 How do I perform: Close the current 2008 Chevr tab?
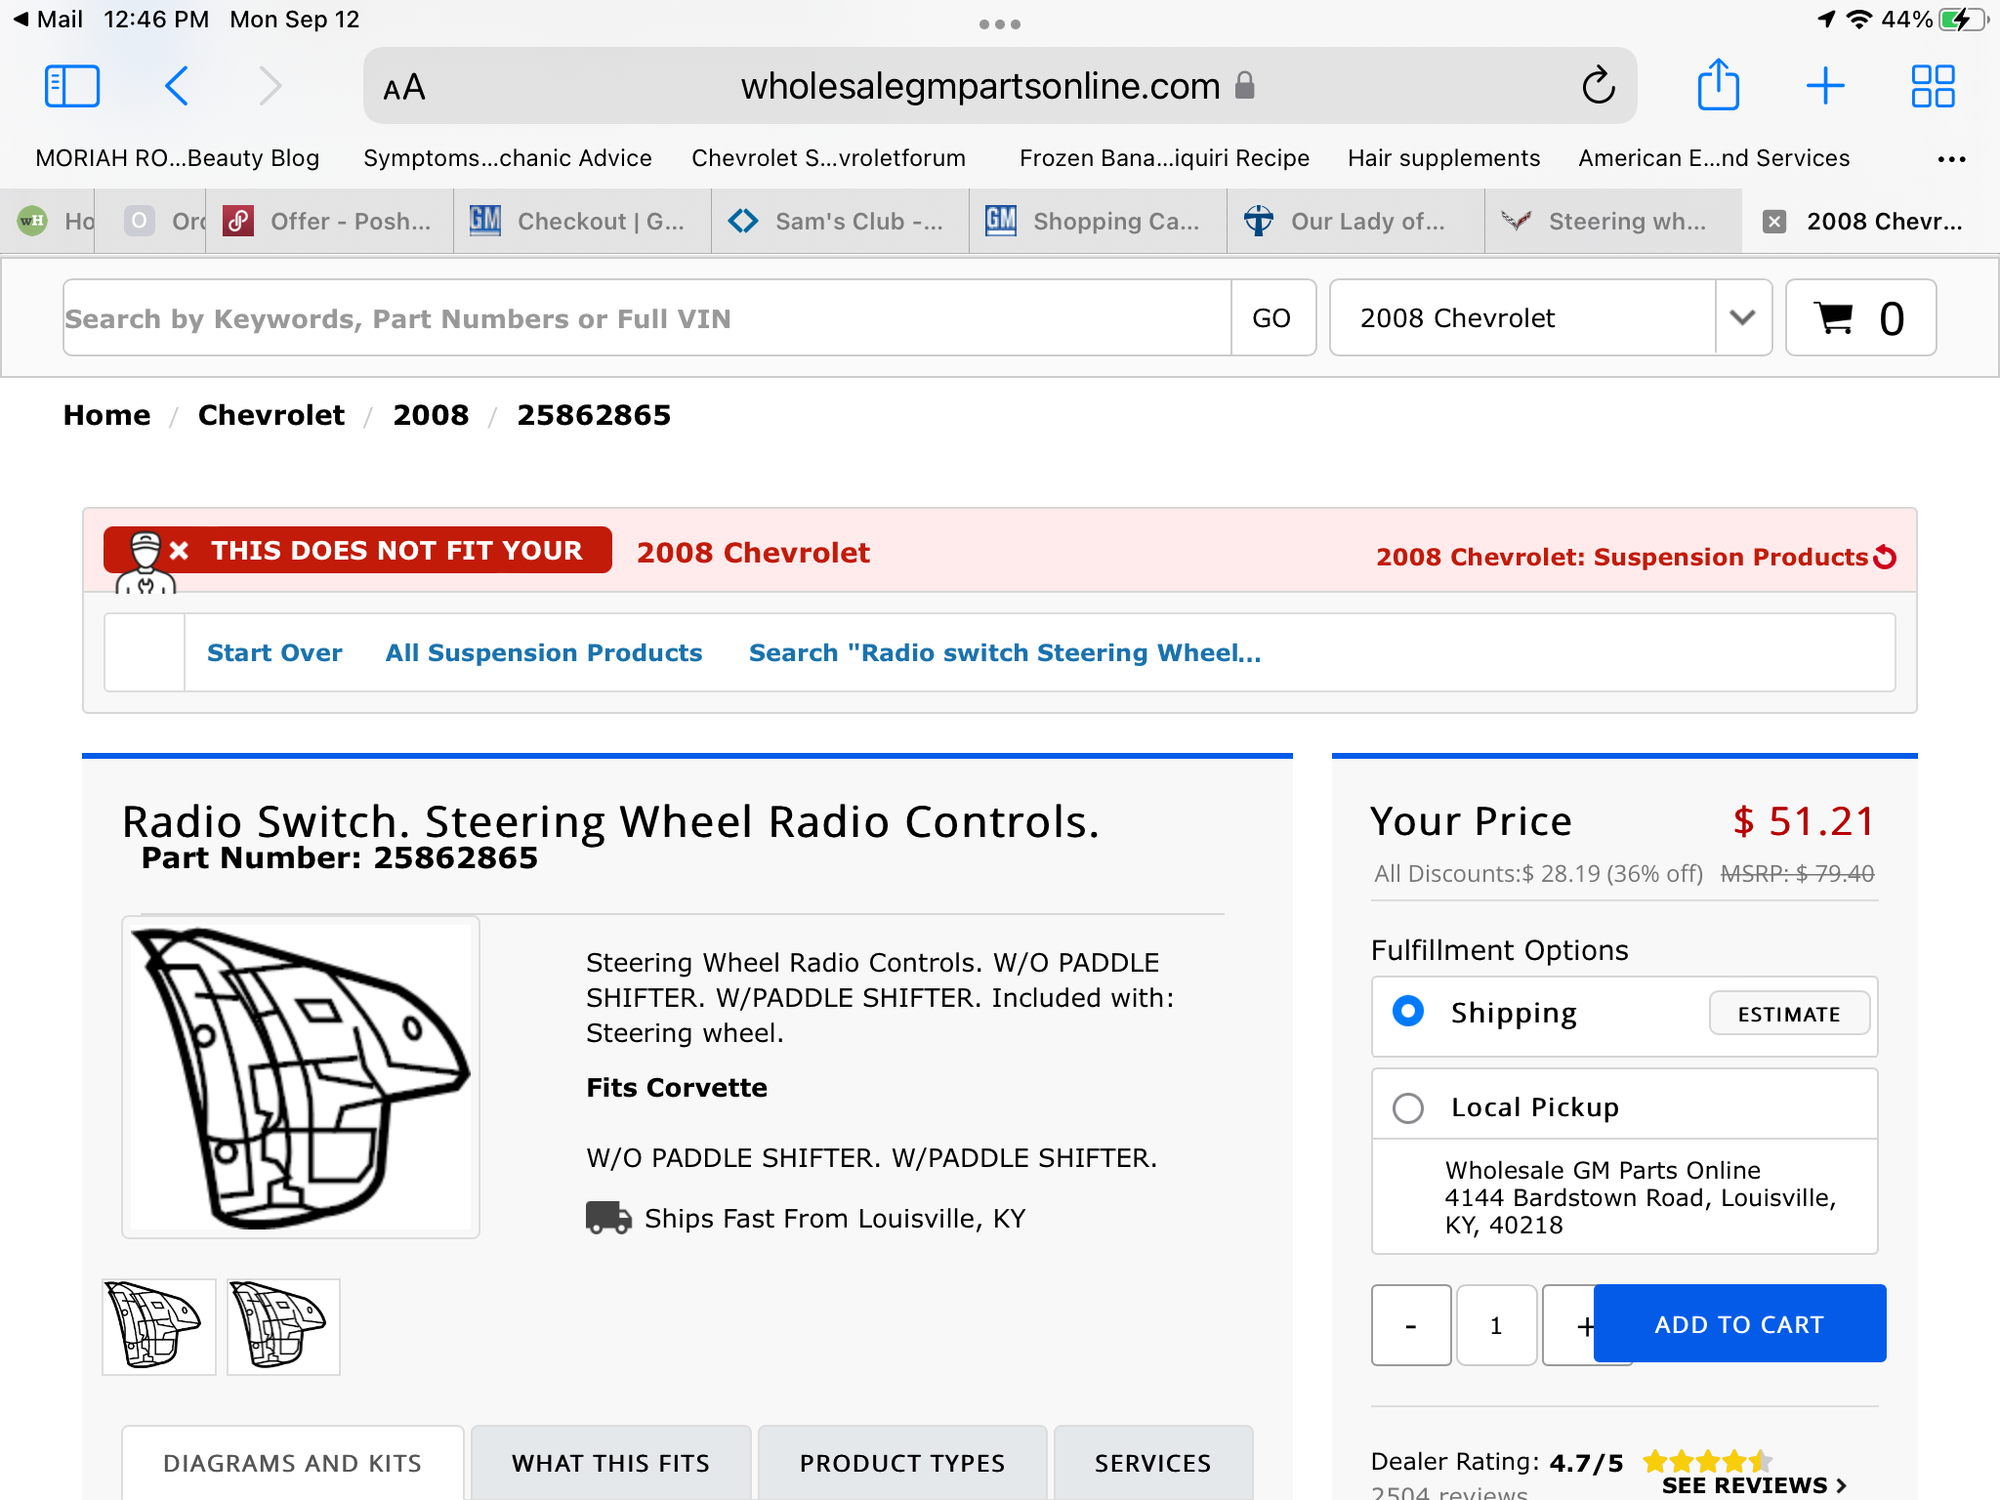(1774, 222)
